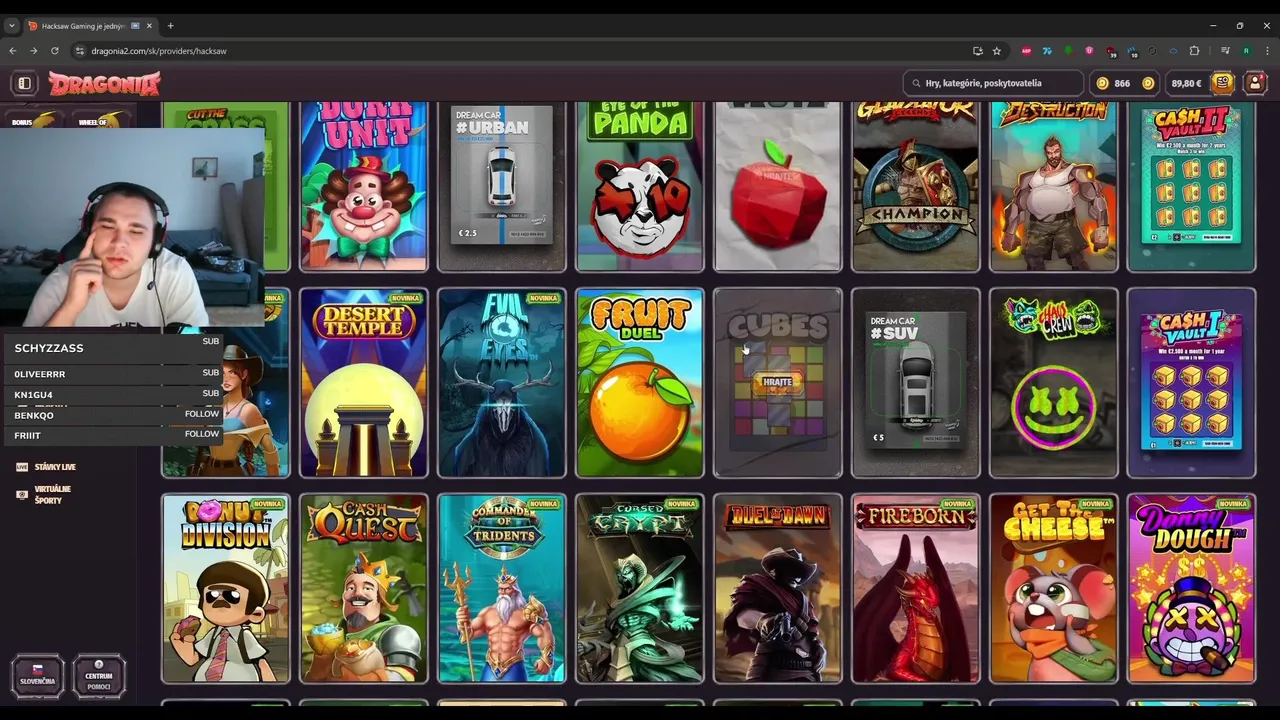This screenshot has width=1280, height=720.
Task: Open the Duel at Dawn game
Action: (778, 589)
